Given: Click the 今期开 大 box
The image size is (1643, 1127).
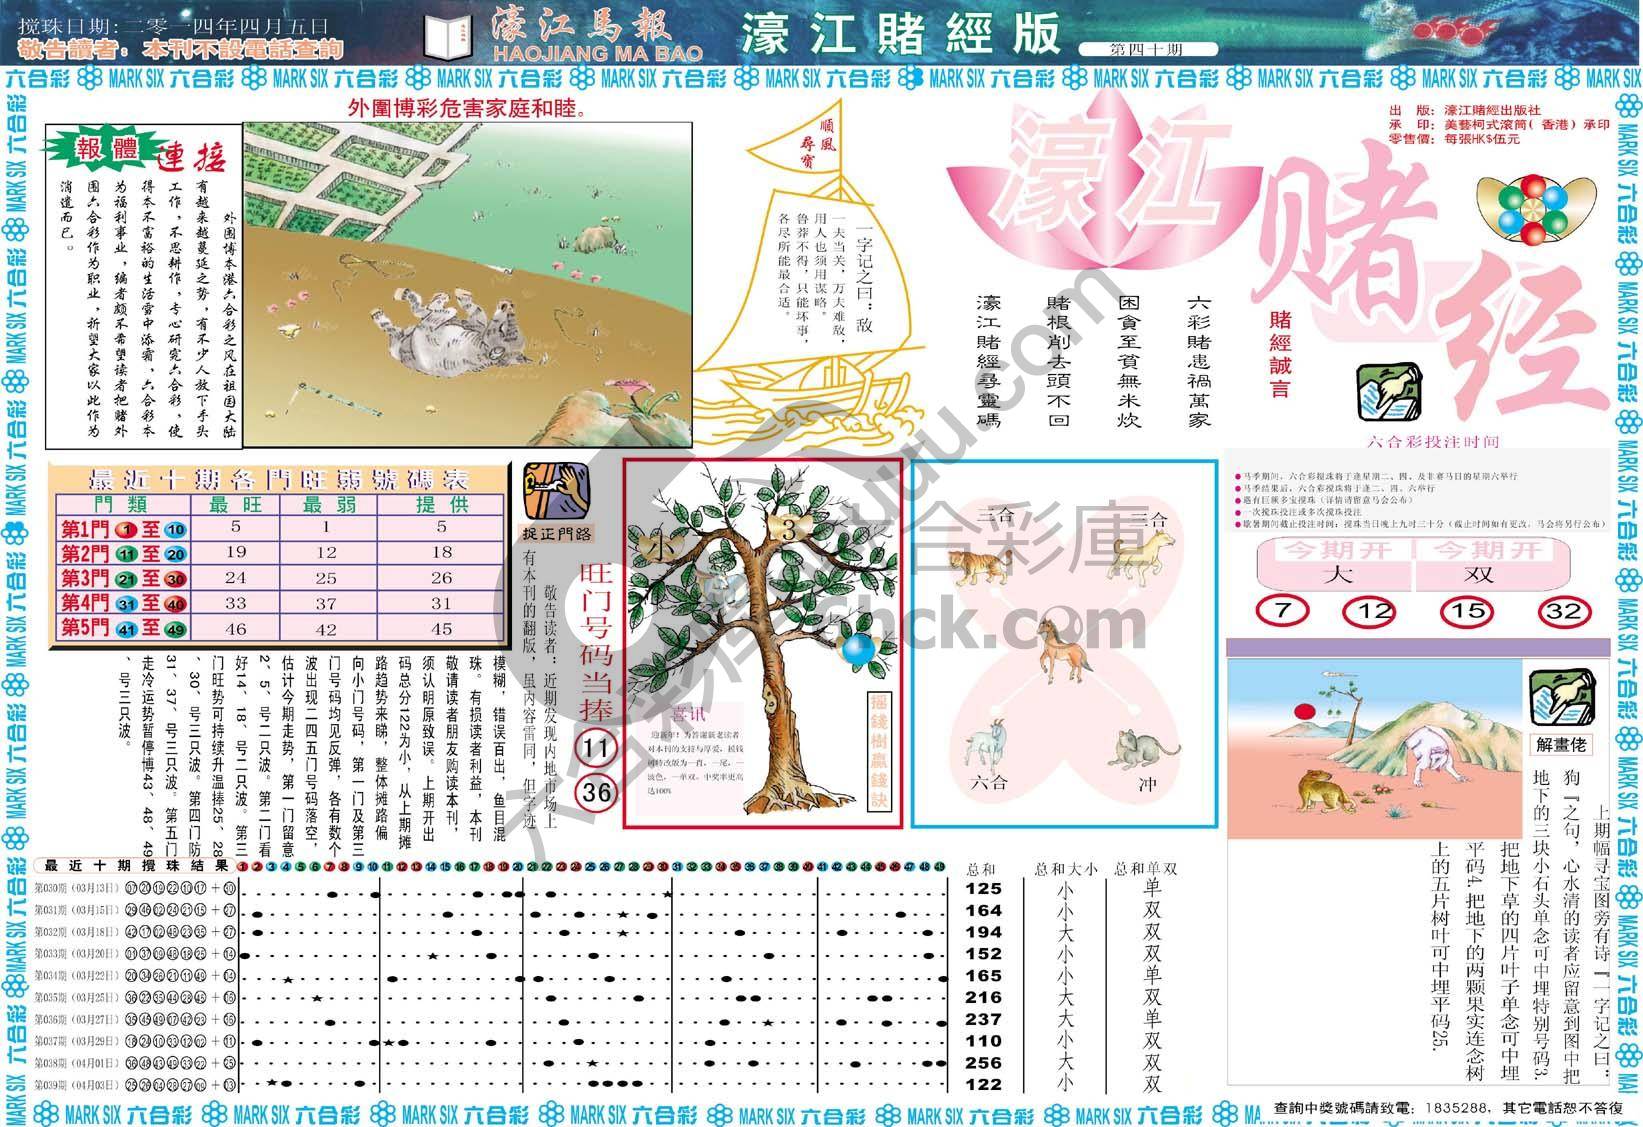Looking at the screenshot, I should [x=1335, y=564].
